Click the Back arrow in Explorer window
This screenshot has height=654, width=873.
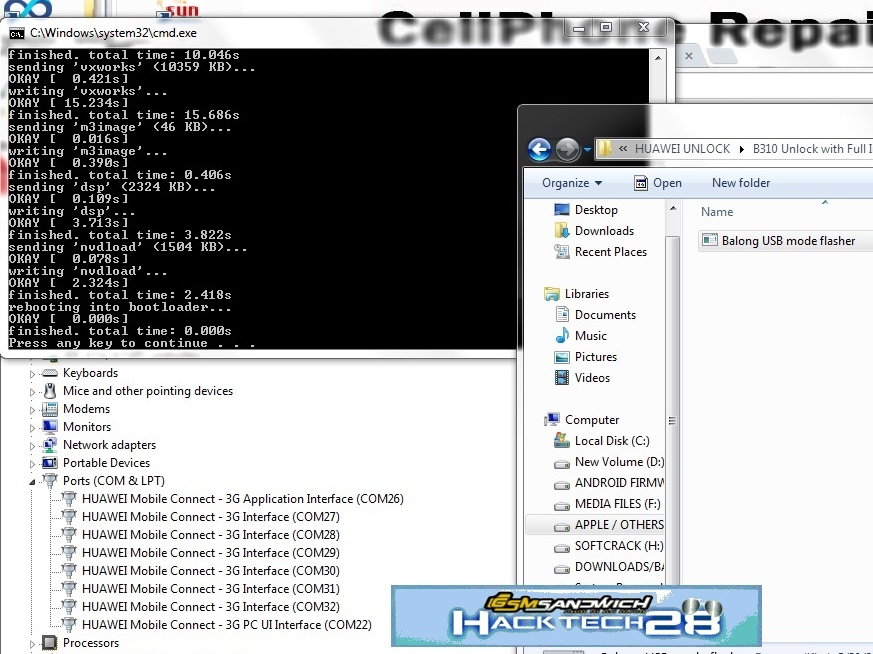coord(539,149)
